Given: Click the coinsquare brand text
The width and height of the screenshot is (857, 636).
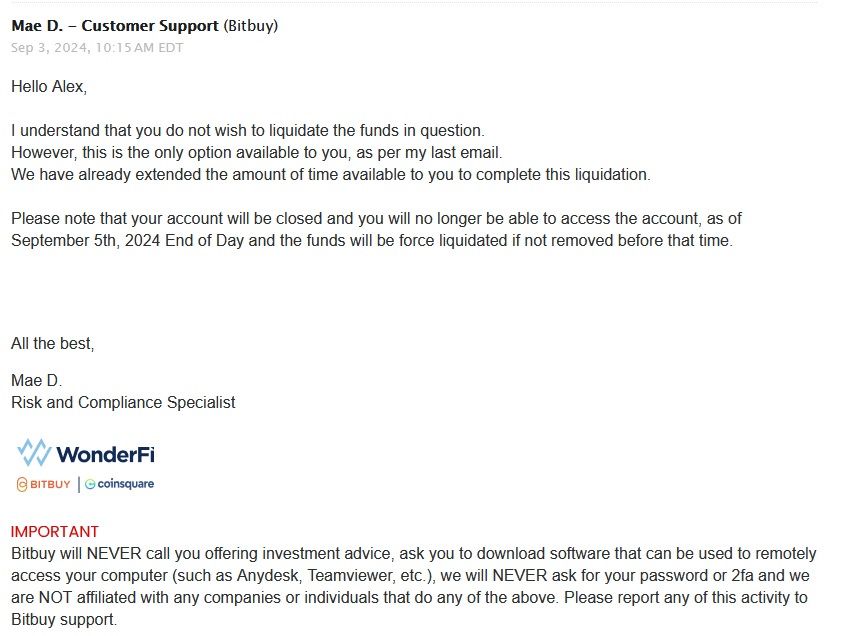Looking at the screenshot, I should [x=126, y=484].
